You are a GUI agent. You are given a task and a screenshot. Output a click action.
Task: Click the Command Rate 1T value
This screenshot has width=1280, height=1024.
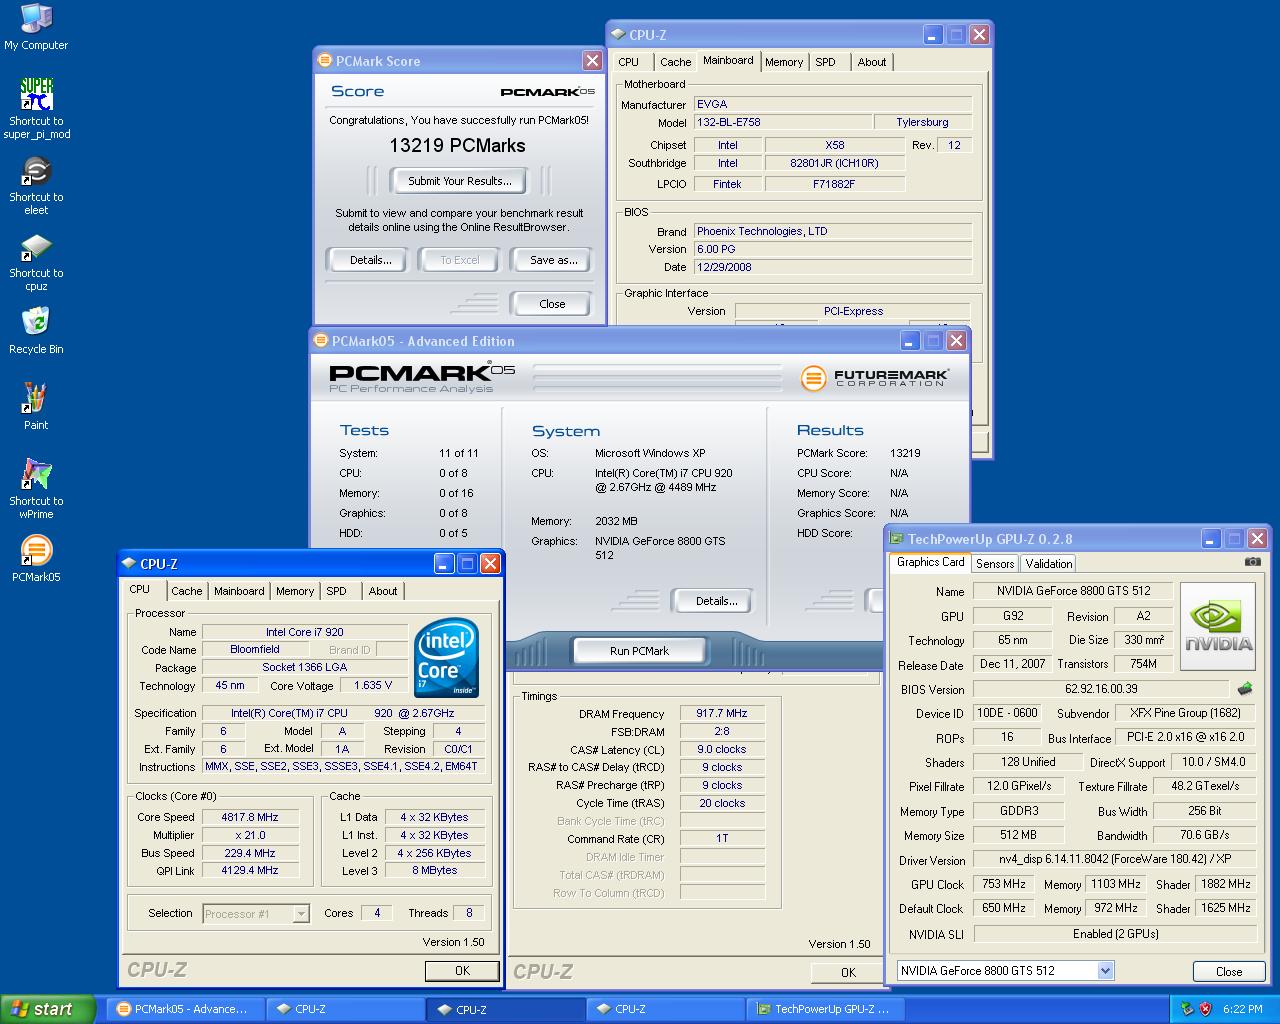click(x=722, y=839)
